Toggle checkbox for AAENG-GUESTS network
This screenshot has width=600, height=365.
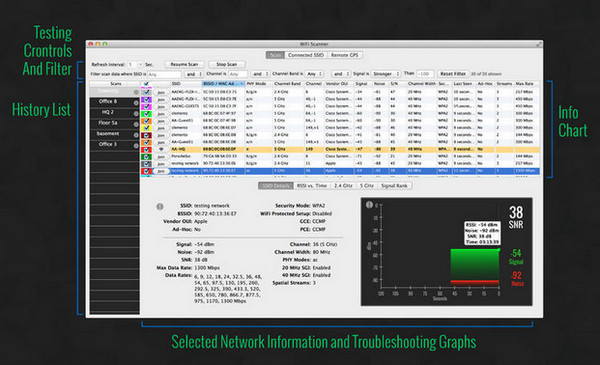click(147, 106)
